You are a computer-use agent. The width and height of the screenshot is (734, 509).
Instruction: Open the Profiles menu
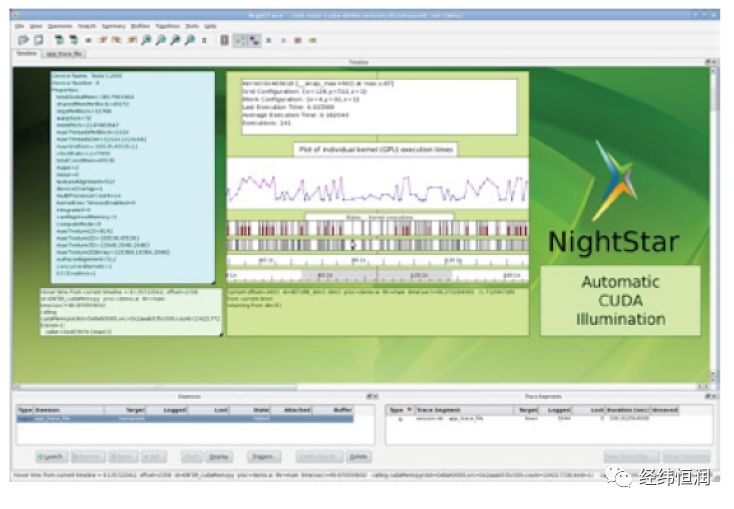coord(140,26)
